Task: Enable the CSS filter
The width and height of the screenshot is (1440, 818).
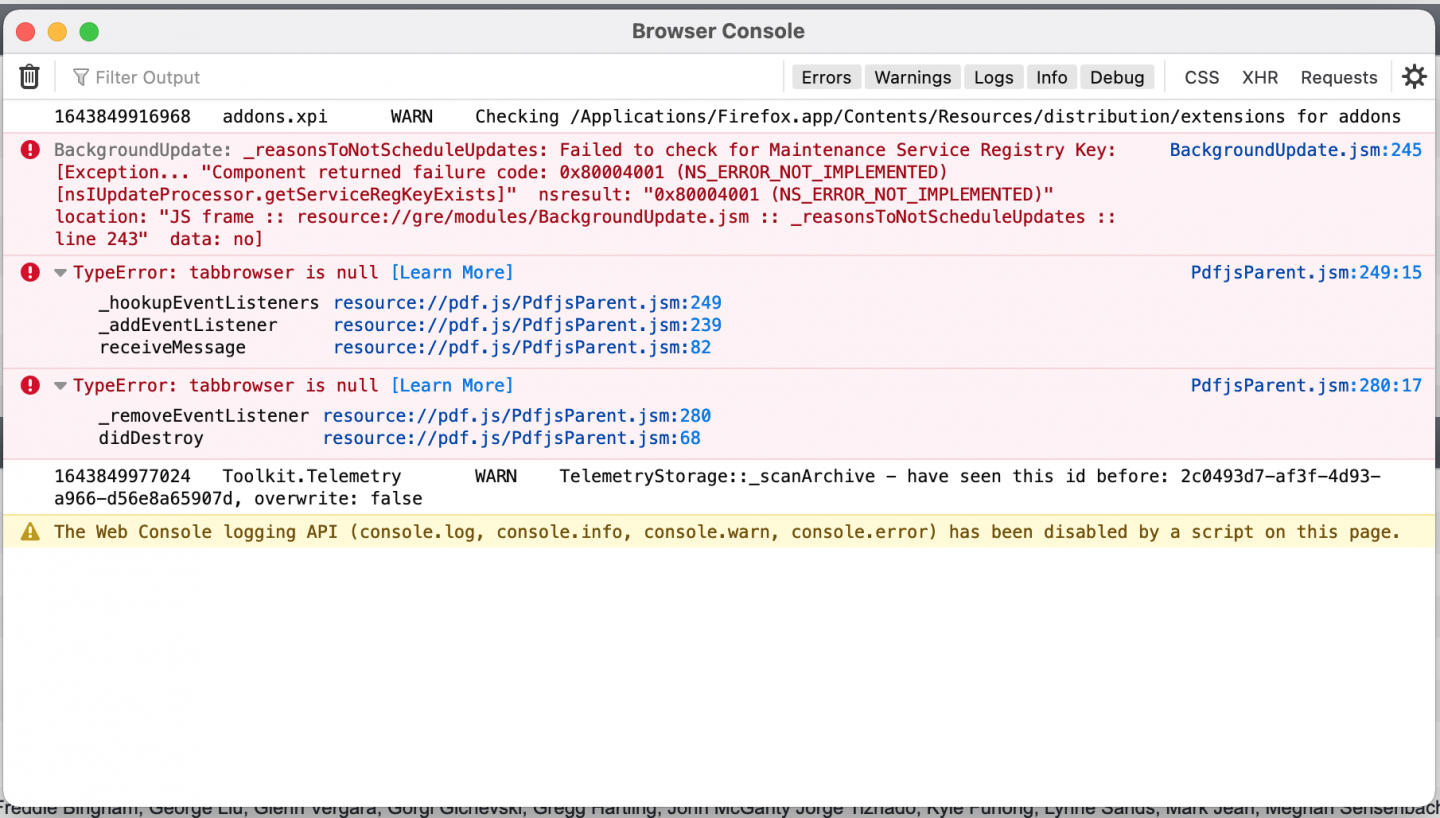Action: pyautogui.click(x=1202, y=77)
